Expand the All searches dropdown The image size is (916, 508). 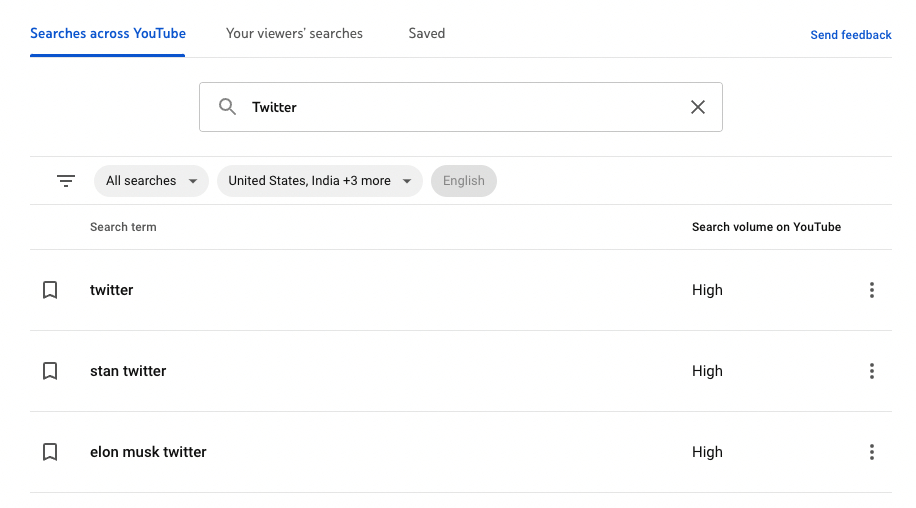pyautogui.click(x=151, y=181)
